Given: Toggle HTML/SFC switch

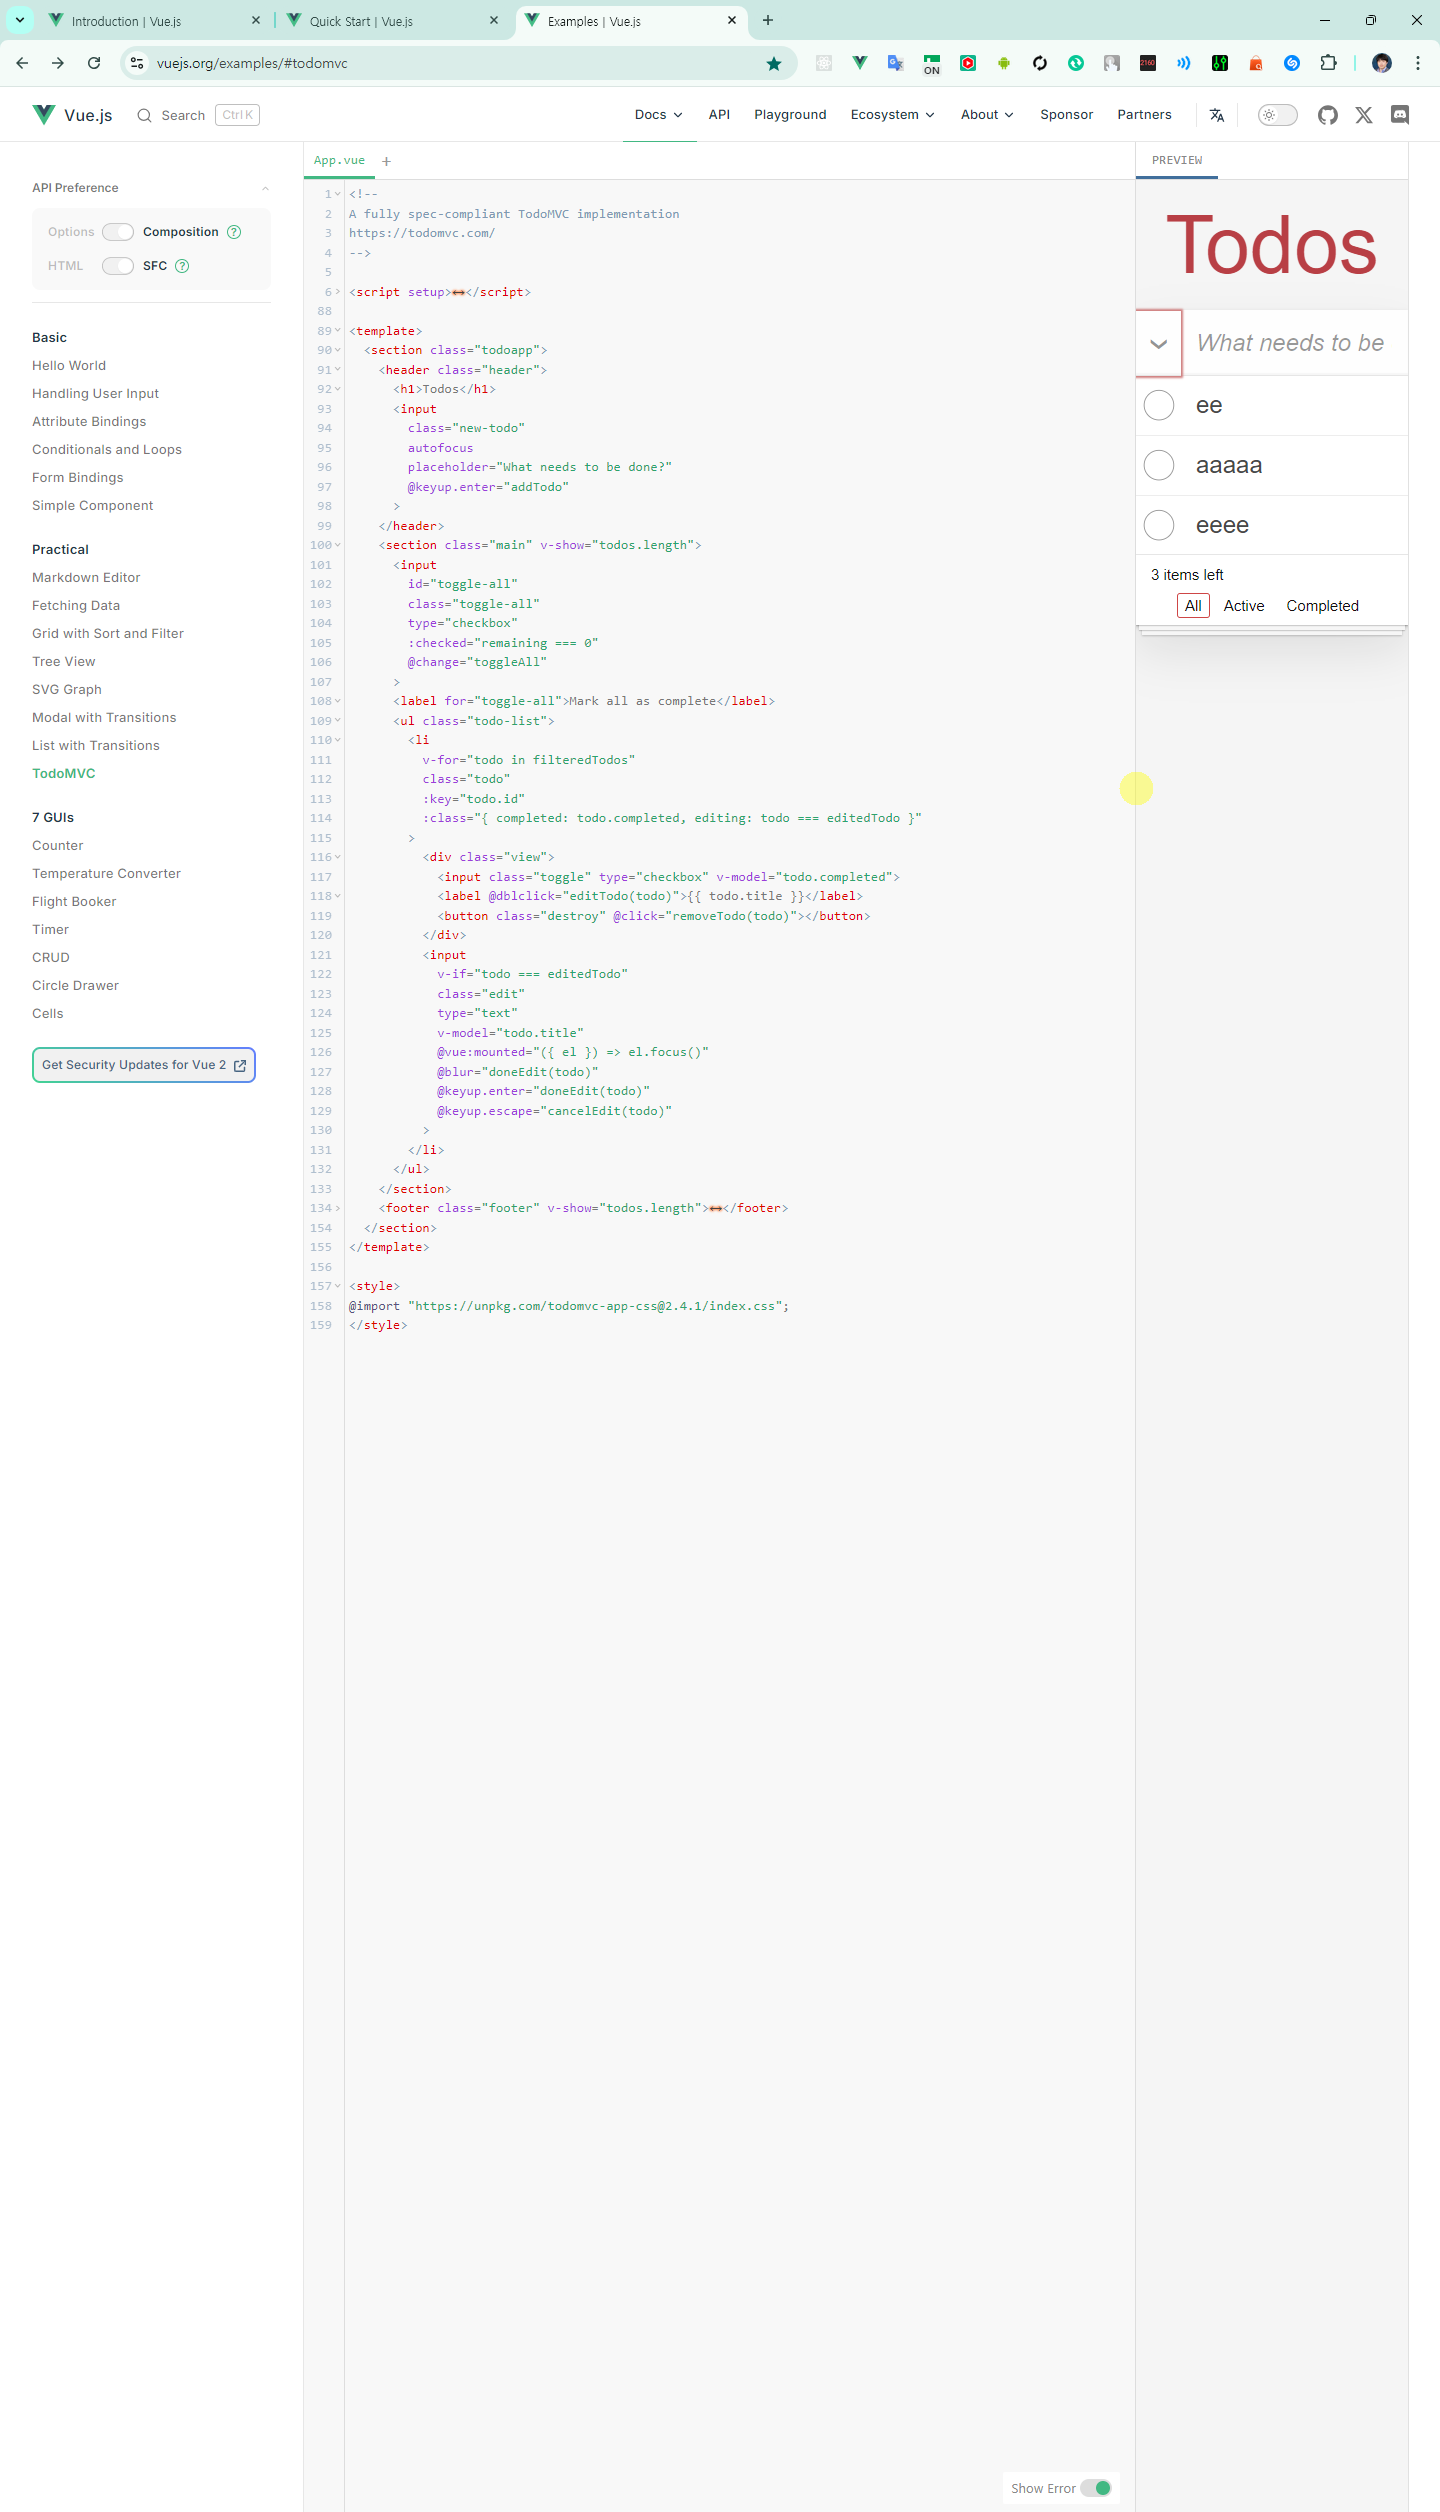Looking at the screenshot, I should (x=118, y=266).
